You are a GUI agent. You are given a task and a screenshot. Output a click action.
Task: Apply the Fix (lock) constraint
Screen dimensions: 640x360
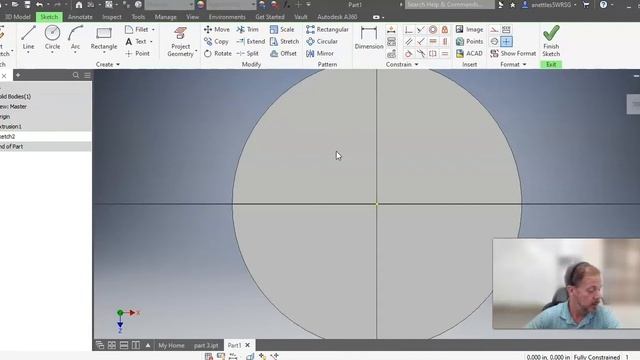[445, 29]
